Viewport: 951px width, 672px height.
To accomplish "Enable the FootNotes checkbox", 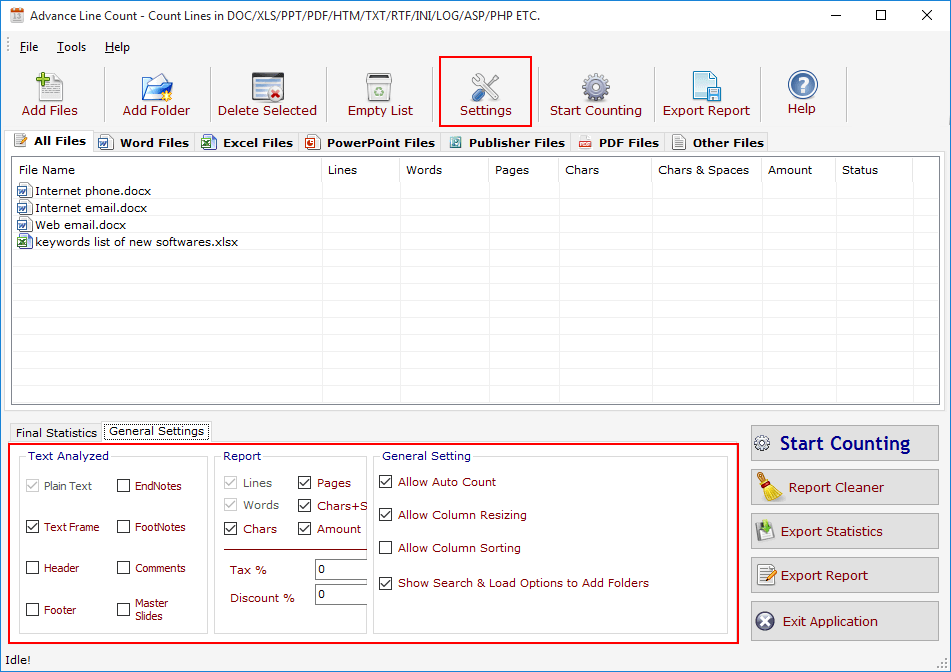I will coord(123,527).
